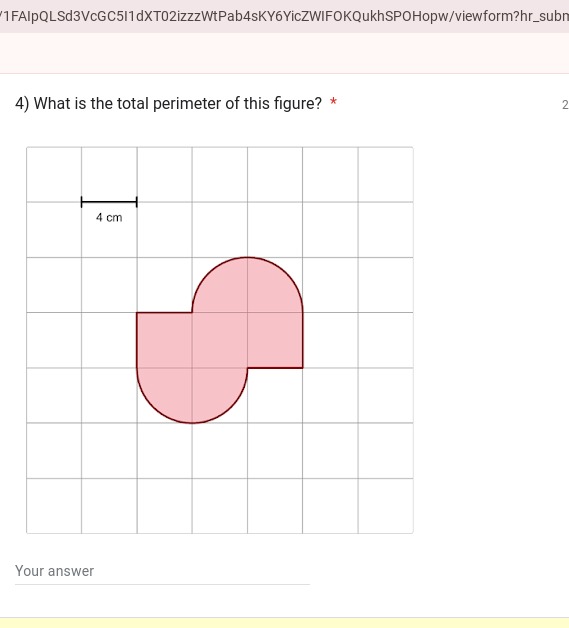Click the '4 cm' scale label

pos(109,217)
